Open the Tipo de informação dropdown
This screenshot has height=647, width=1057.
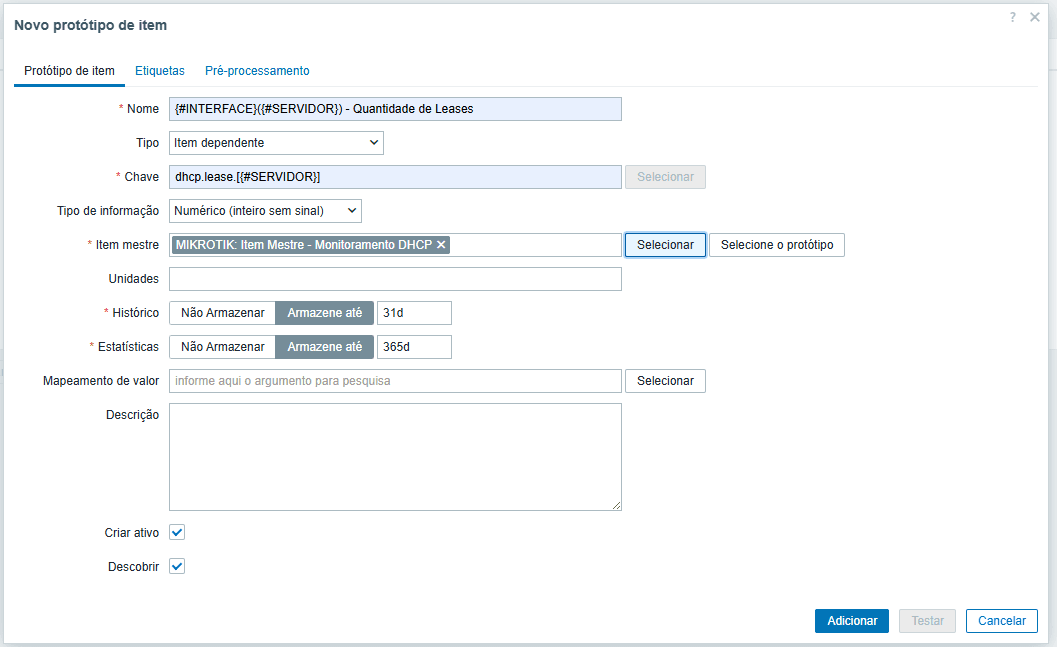tap(265, 211)
